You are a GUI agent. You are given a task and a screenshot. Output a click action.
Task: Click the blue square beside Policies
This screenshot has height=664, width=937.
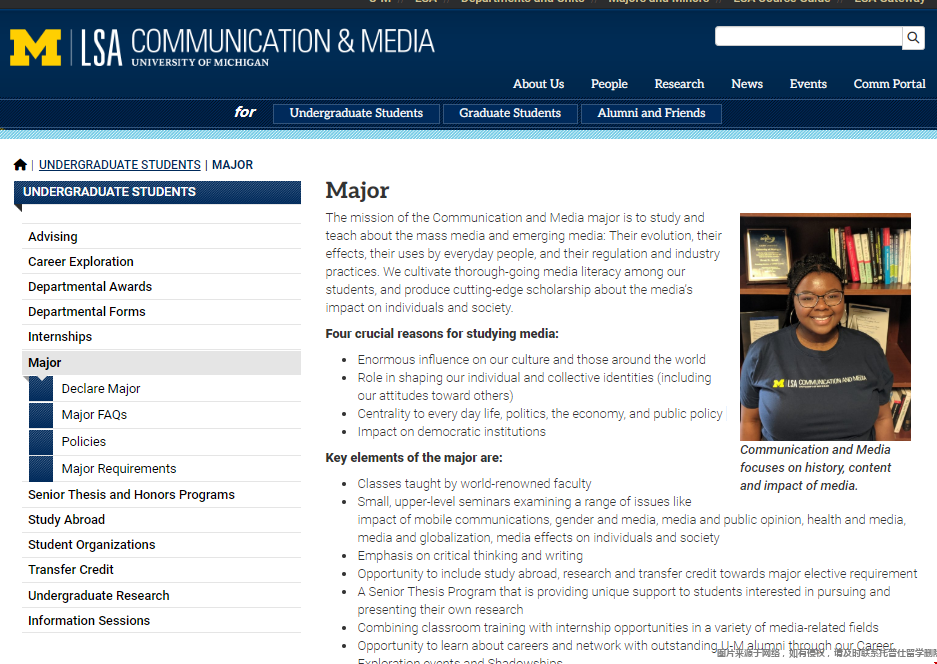tap(41, 442)
